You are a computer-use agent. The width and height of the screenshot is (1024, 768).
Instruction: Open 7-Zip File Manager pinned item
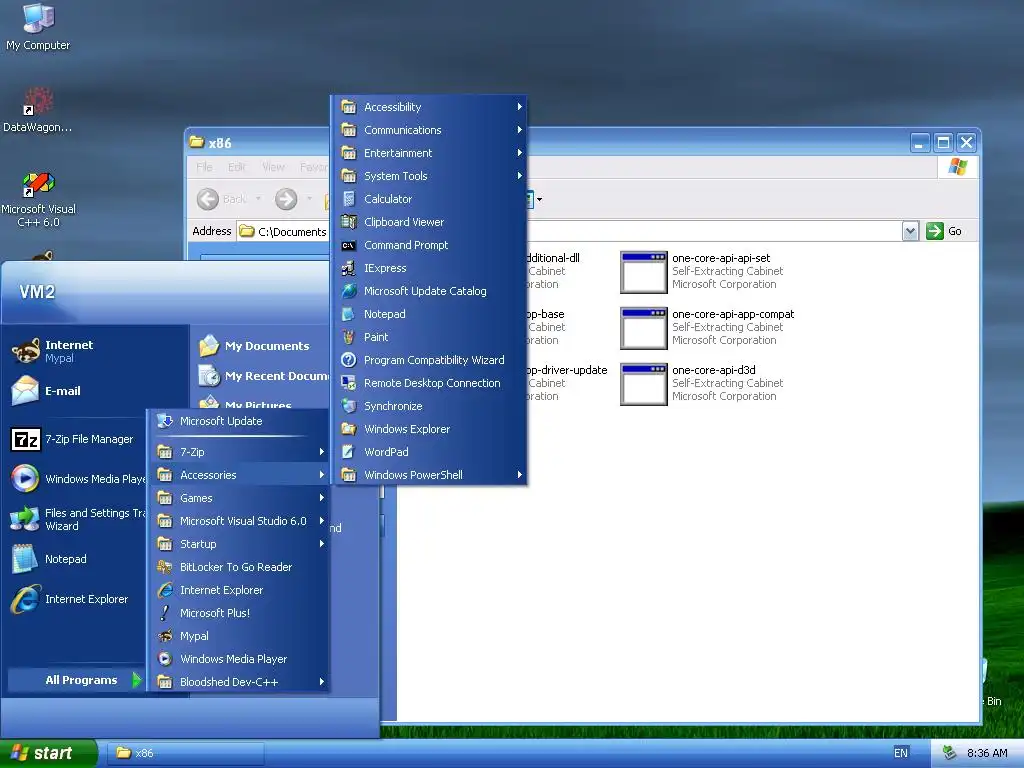tap(76, 440)
